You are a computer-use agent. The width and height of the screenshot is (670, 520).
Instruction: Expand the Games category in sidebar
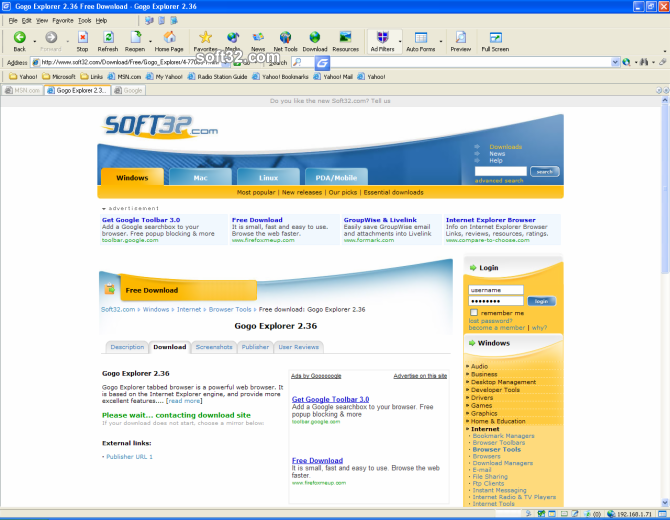(482, 405)
